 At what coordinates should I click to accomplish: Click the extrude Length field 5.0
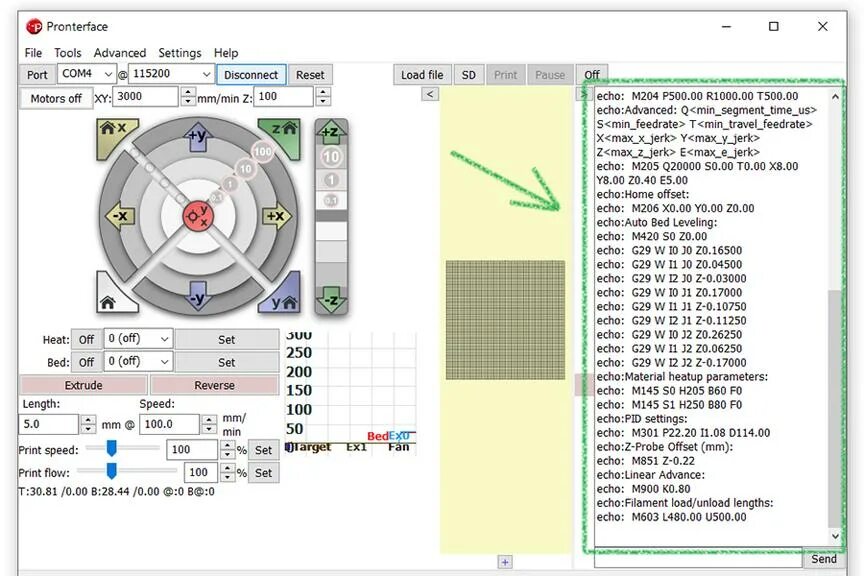point(48,424)
